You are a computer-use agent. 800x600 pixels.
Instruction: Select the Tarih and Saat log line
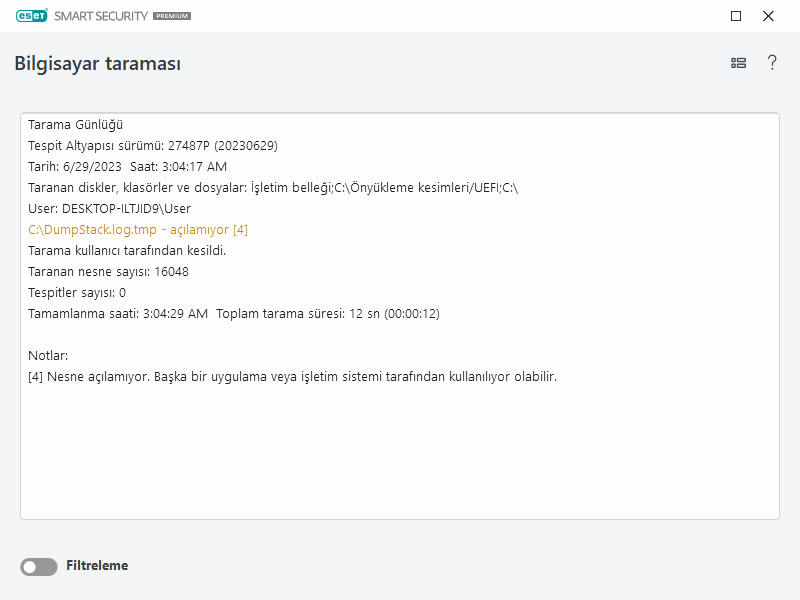[x=127, y=167]
